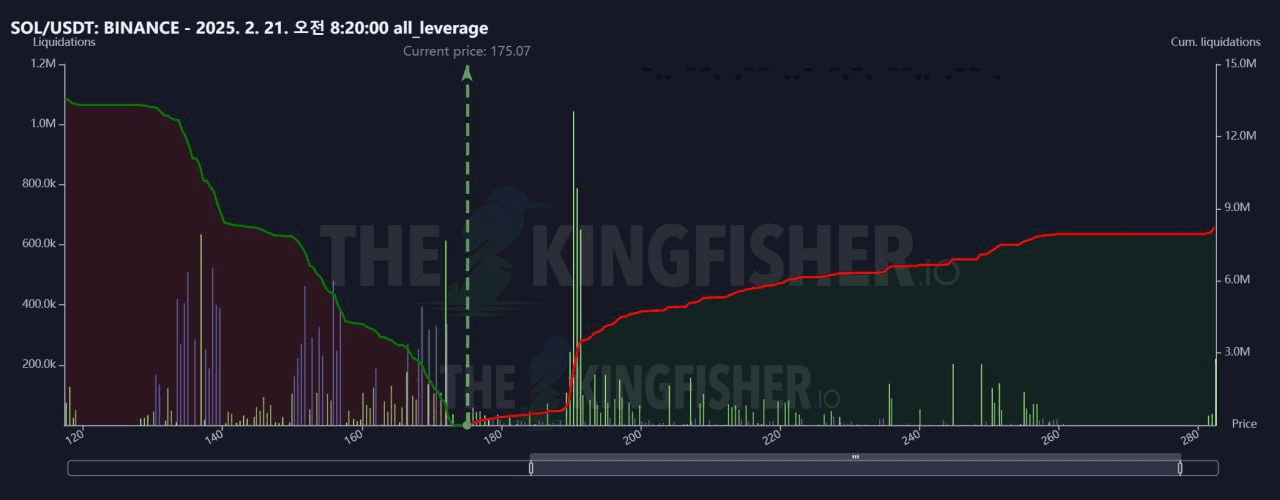Click the '280' price axis tick
1280x500 pixels.
tap(1190, 437)
